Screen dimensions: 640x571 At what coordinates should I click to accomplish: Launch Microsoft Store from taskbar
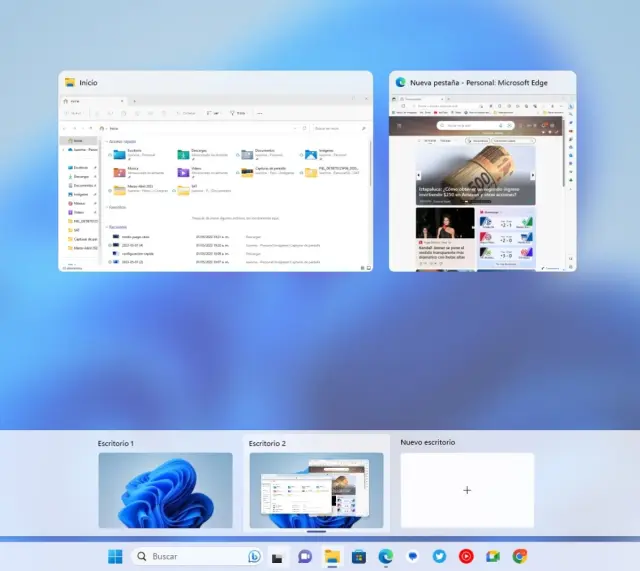click(359, 556)
